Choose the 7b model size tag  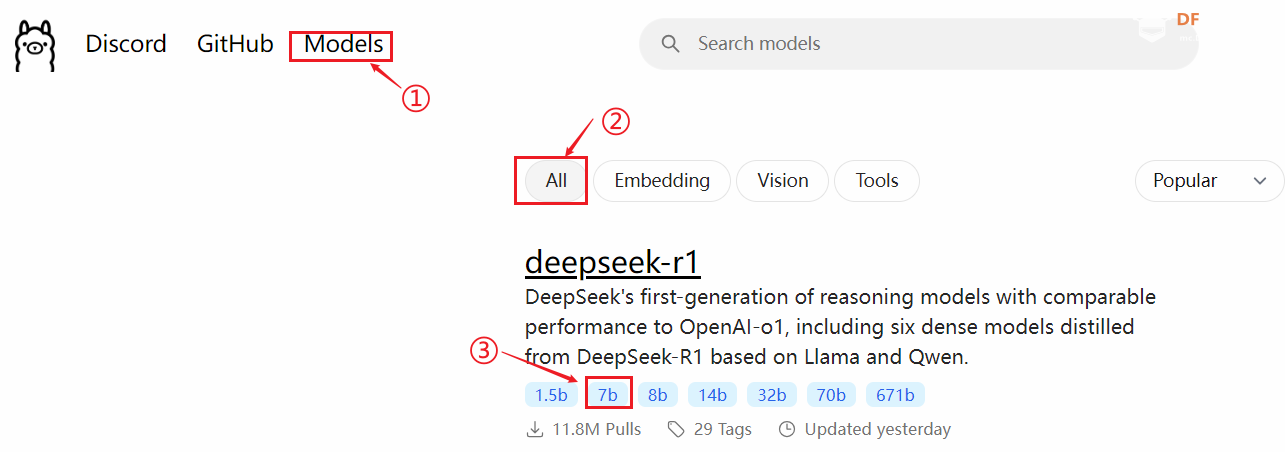[608, 395]
